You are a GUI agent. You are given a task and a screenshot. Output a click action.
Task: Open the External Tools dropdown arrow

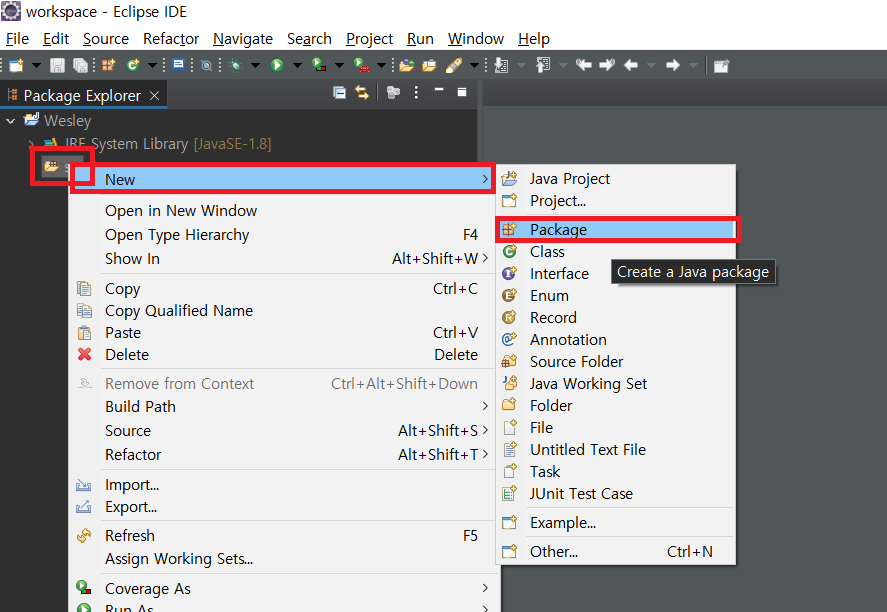(x=382, y=66)
